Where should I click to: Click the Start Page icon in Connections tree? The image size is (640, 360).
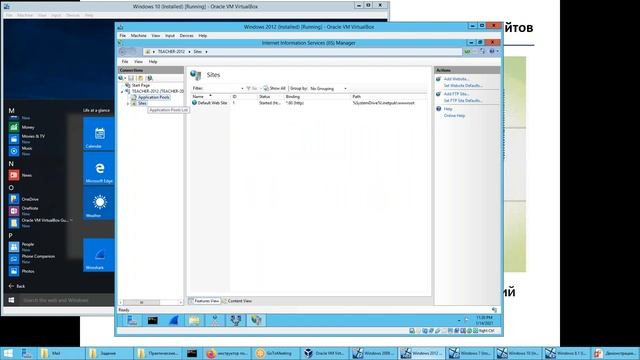click(127, 85)
